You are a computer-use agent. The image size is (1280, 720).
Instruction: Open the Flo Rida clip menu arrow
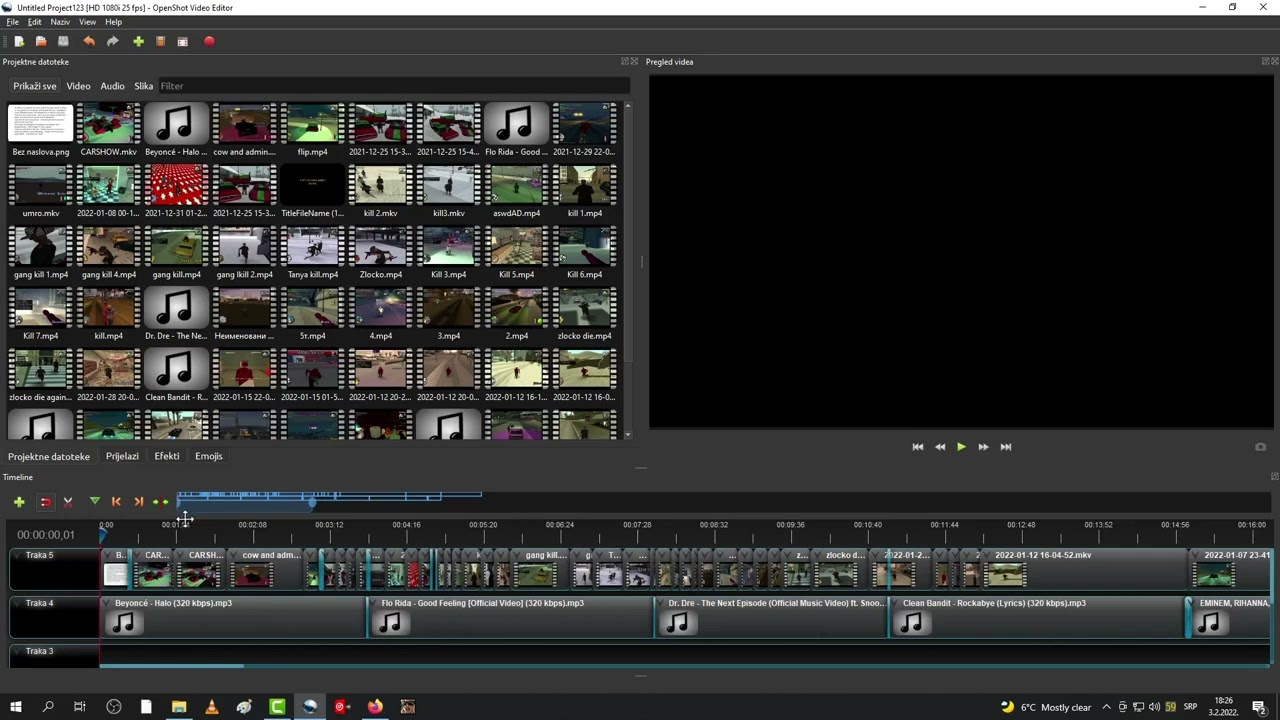coord(375,603)
